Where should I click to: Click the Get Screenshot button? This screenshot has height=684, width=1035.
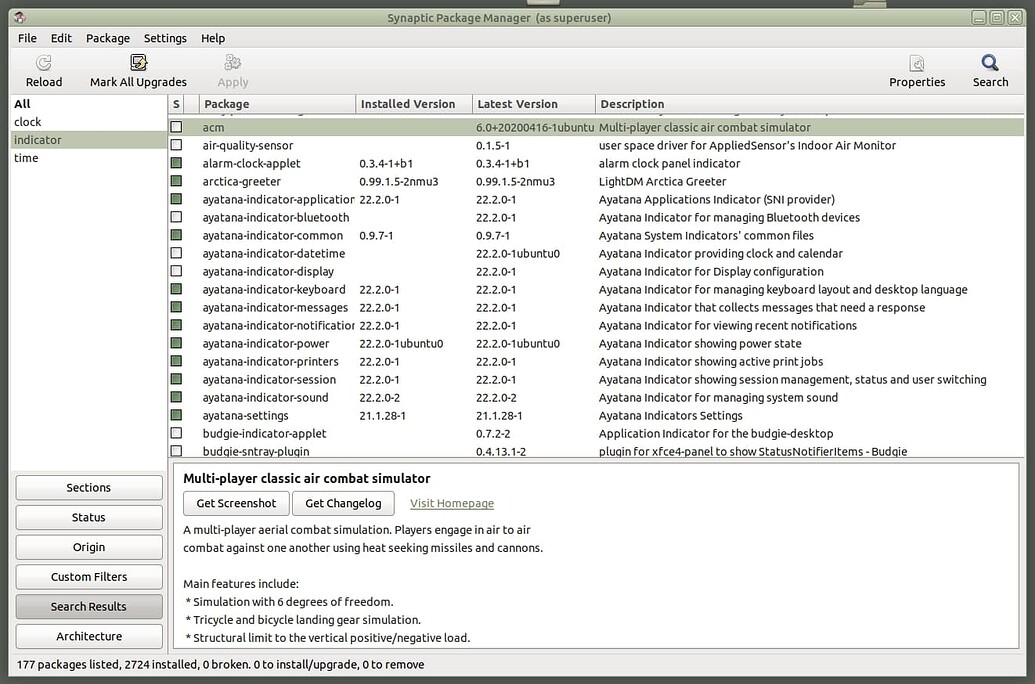pyautogui.click(x=235, y=503)
